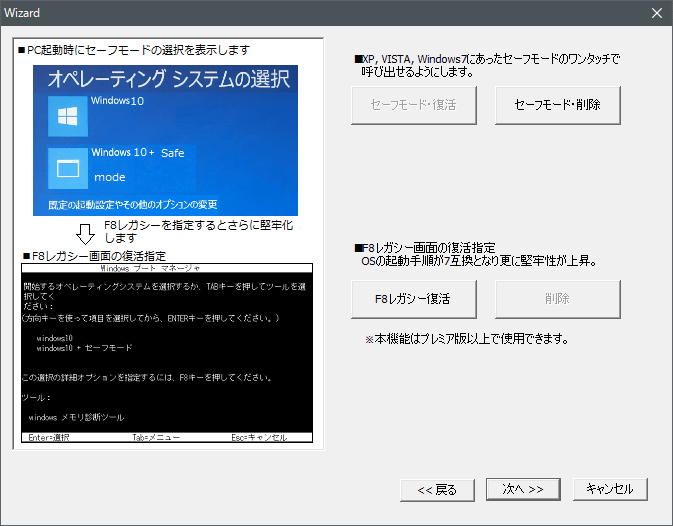673x526 pixels.
Task: Click the Enter=選択 footer text
Action: click(49, 437)
